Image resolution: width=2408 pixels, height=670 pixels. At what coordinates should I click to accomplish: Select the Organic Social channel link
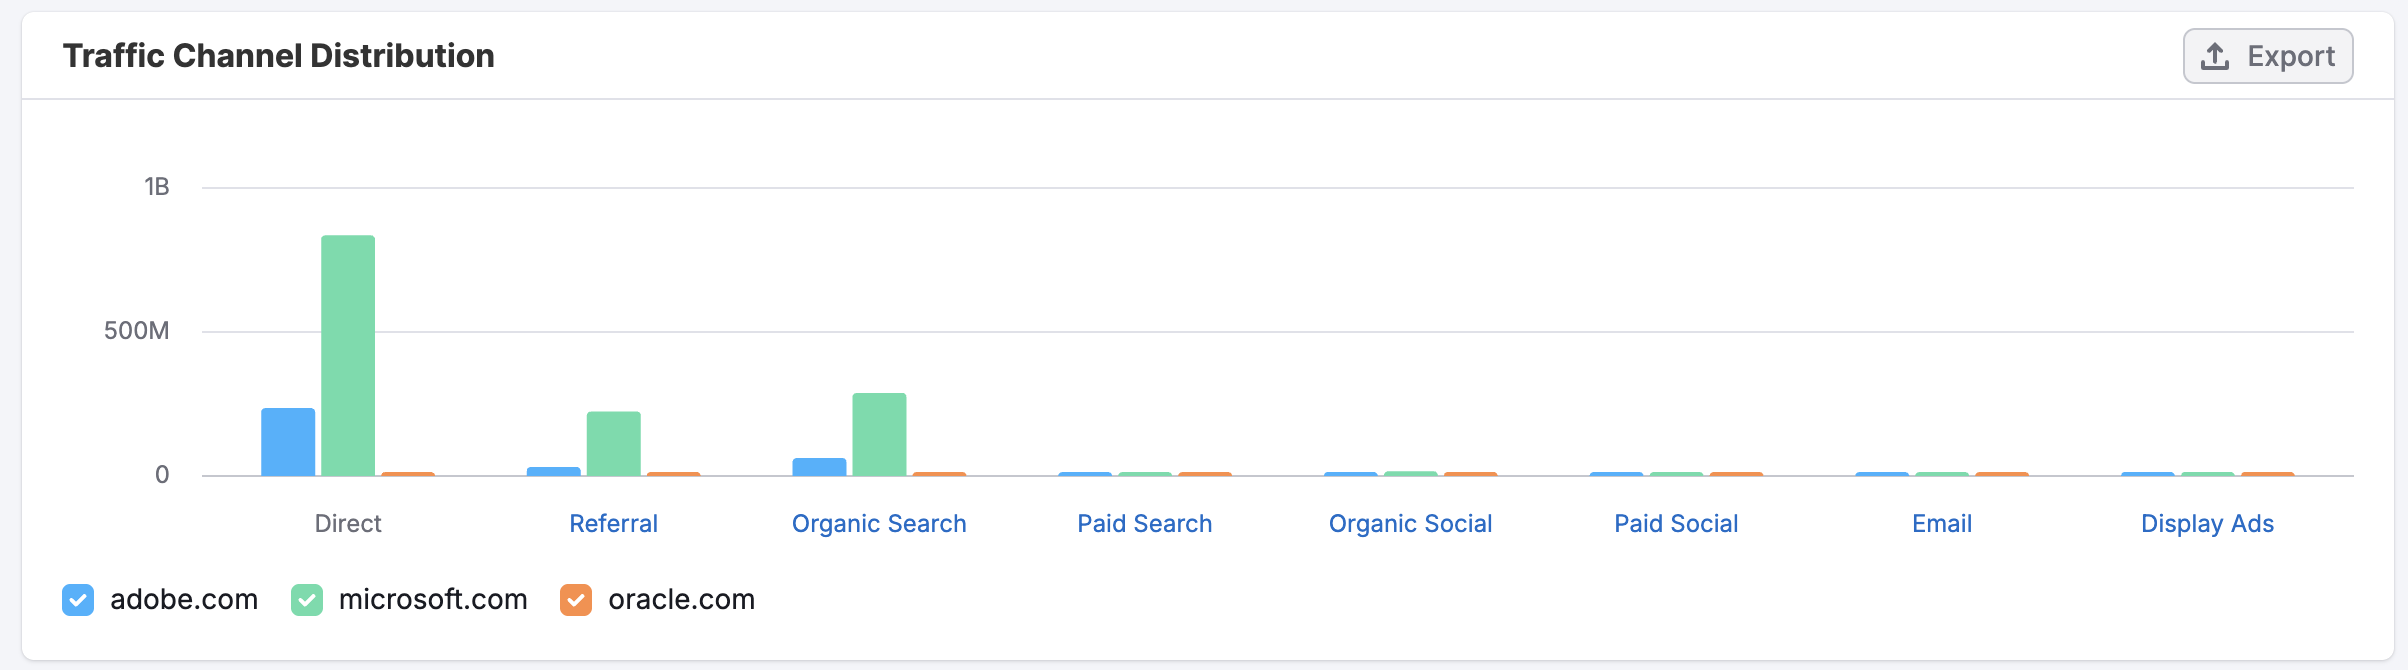[x=1410, y=524]
